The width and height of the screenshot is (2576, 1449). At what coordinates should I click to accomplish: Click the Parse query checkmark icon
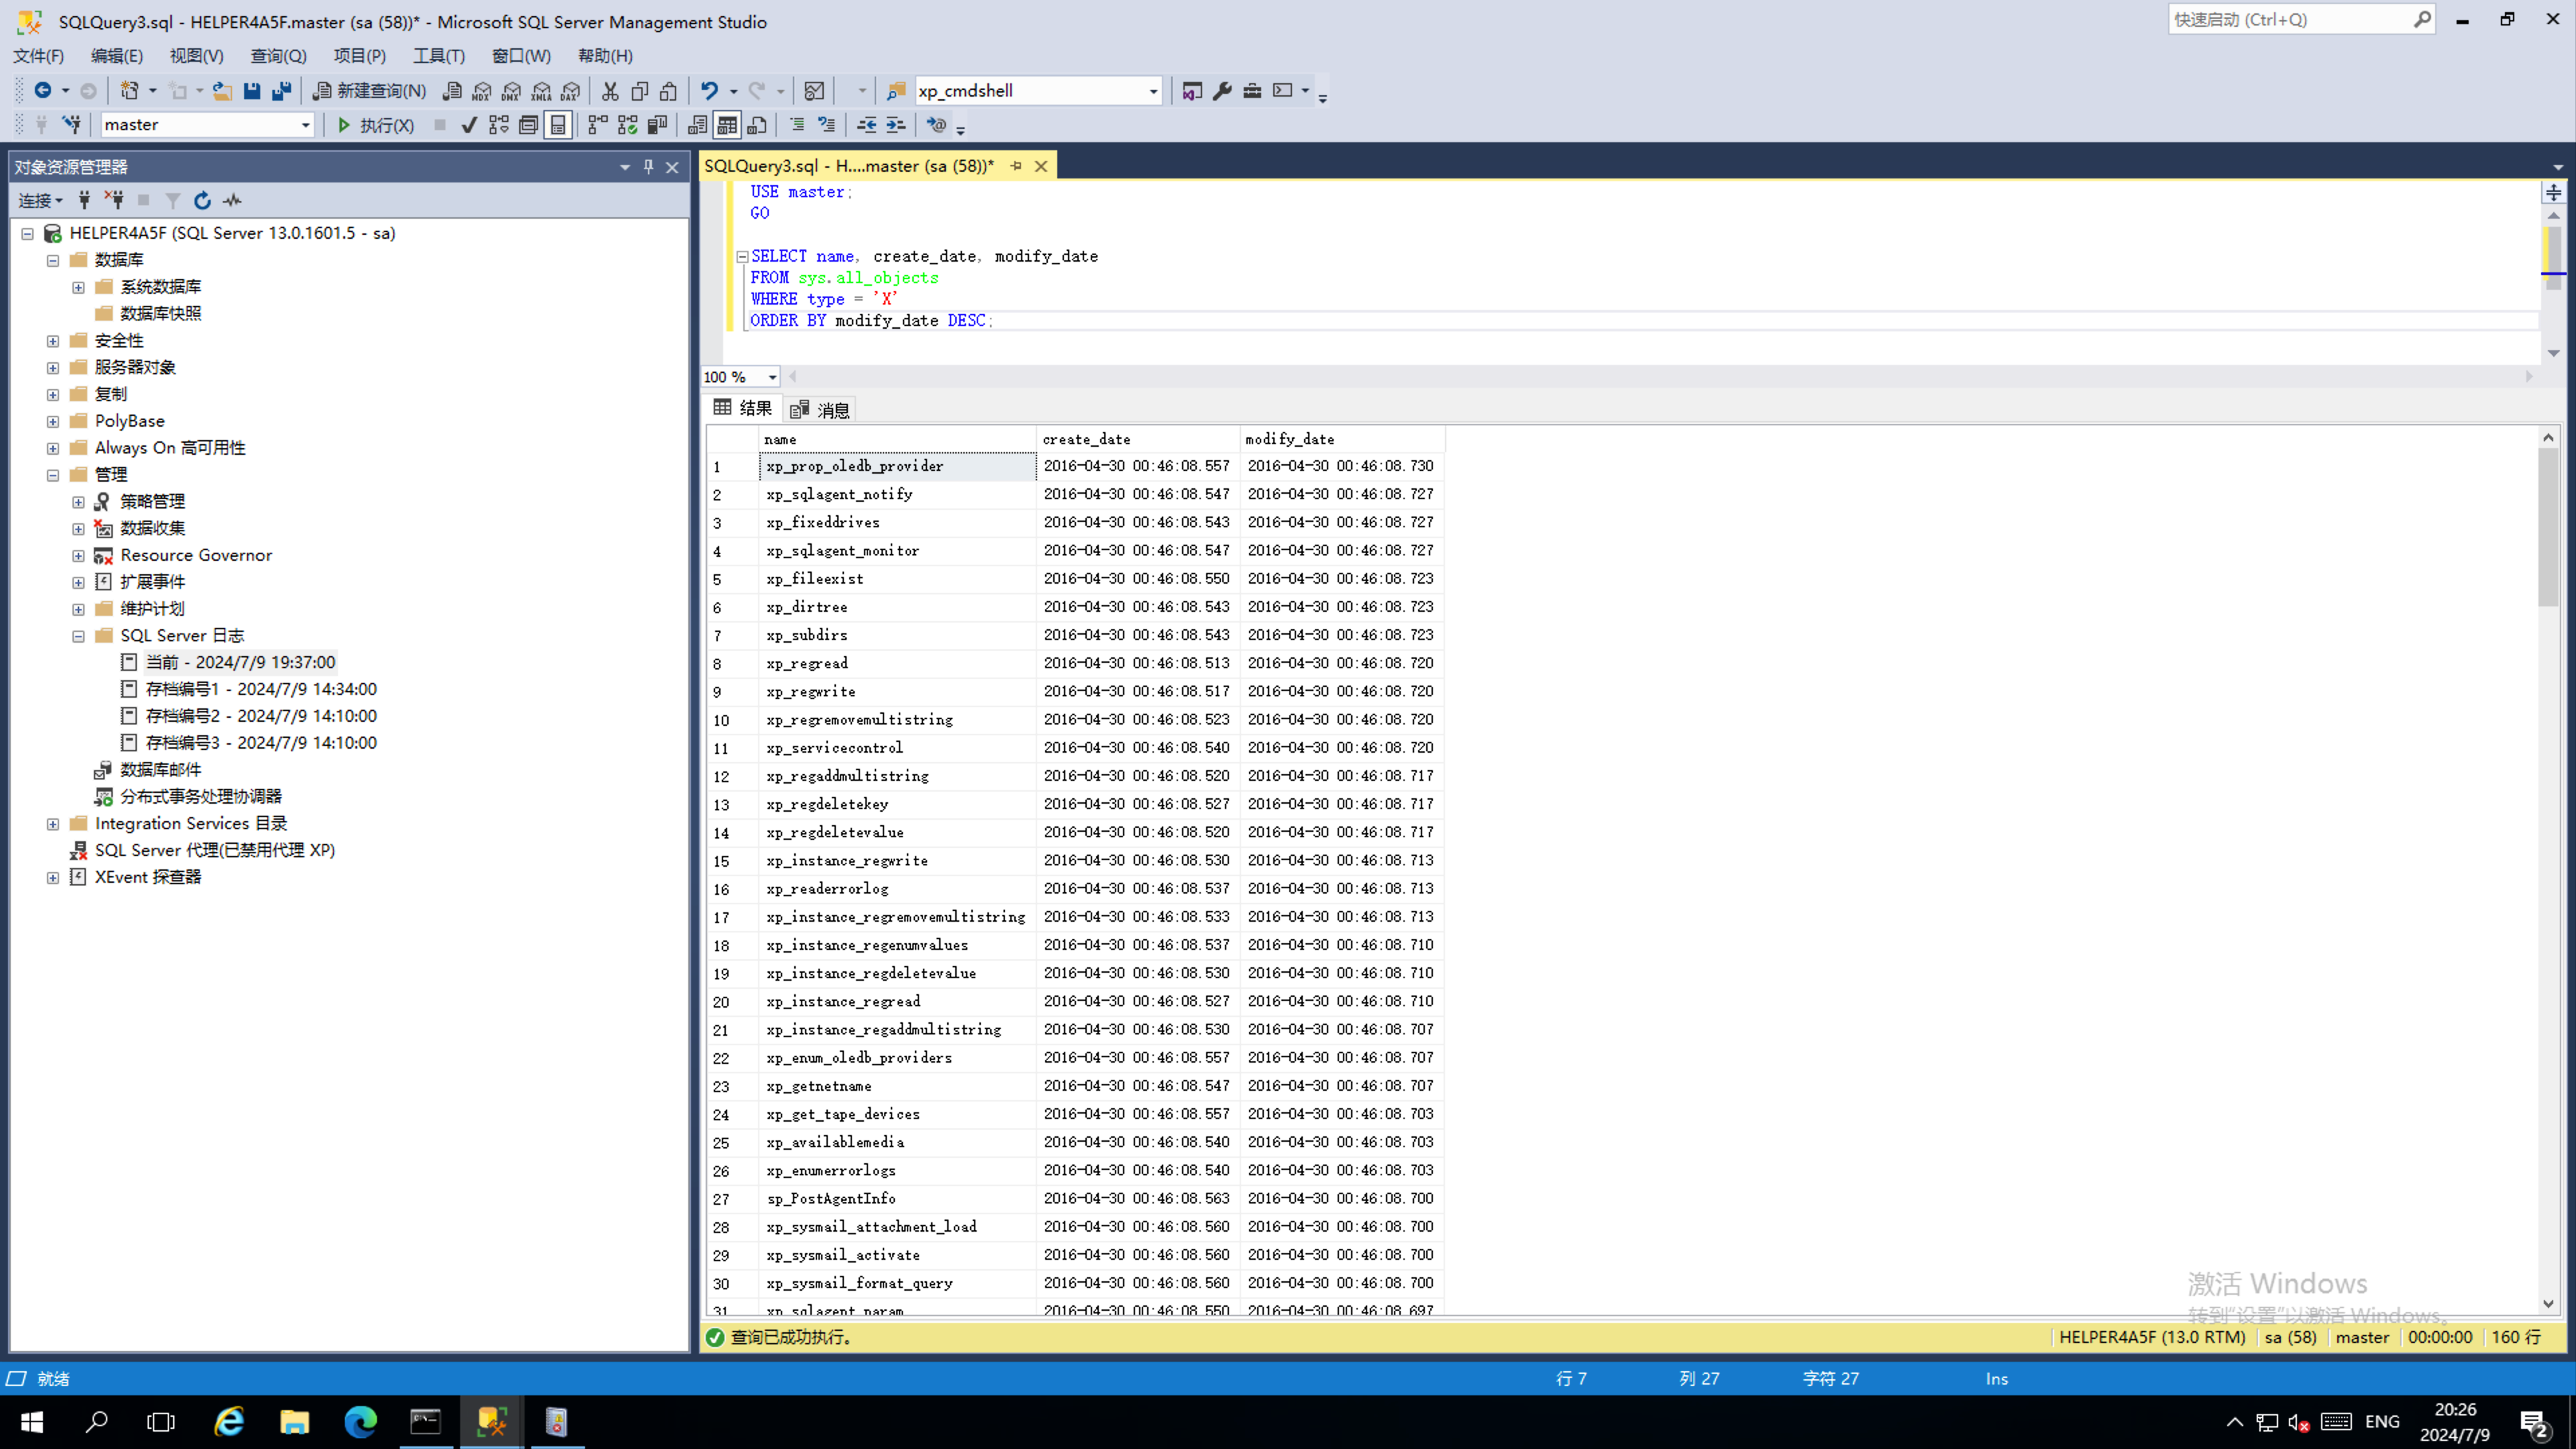click(469, 125)
